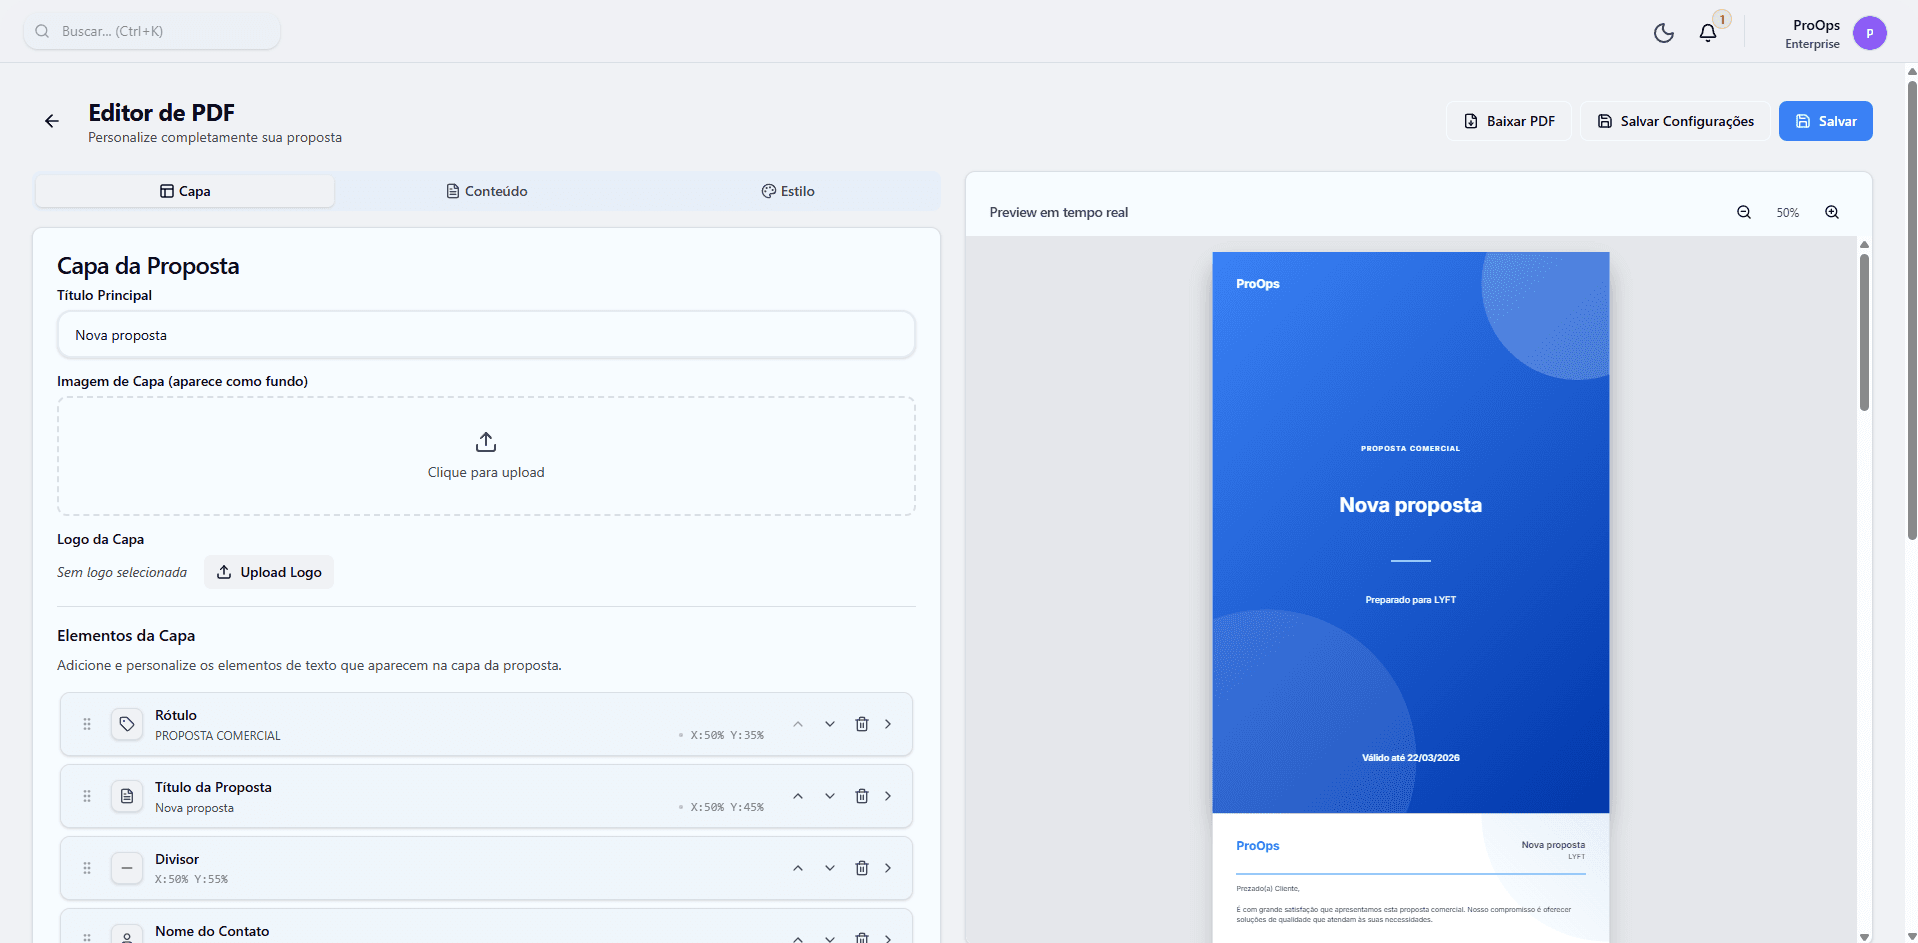This screenshot has width=1918, height=943.
Task: Delete the Divisor element
Action: pyautogui.click(x=861, y=868)
